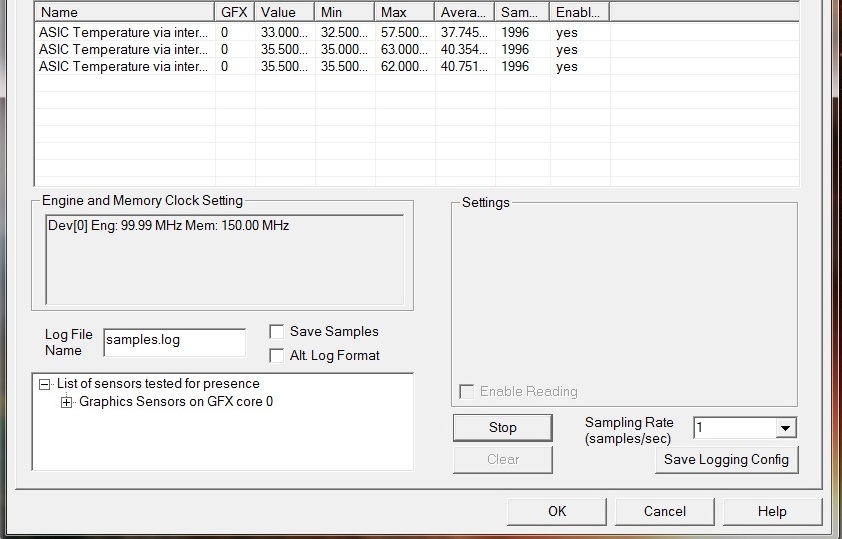The height and width of the screenshot is (539, 842).
Task: Click the Cancel button
Action: pyautogui.click(x=665, y=512)
